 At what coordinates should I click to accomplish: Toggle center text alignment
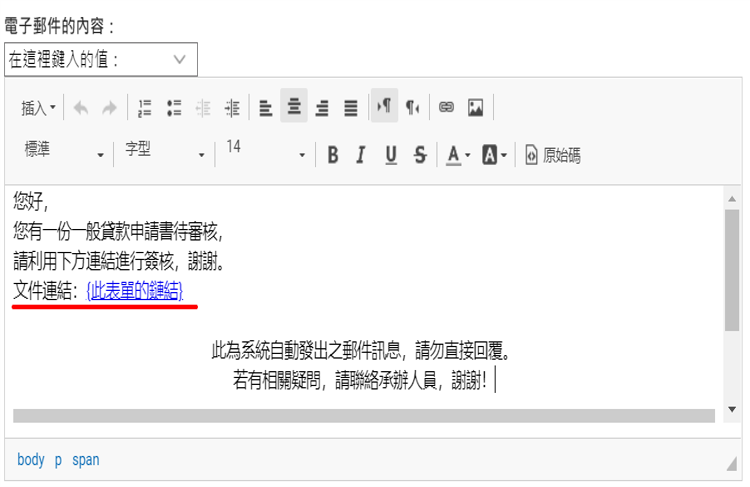point(294,106)
